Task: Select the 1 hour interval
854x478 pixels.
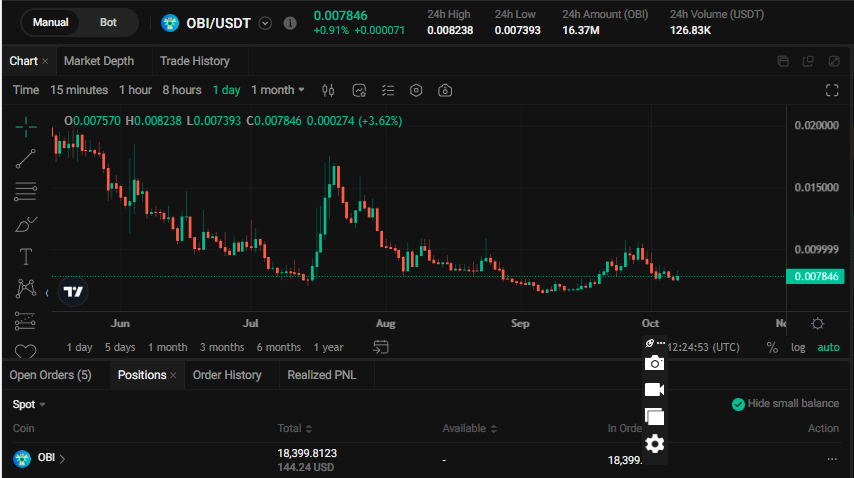Action: pyautogui.click(x=136, y=90)
